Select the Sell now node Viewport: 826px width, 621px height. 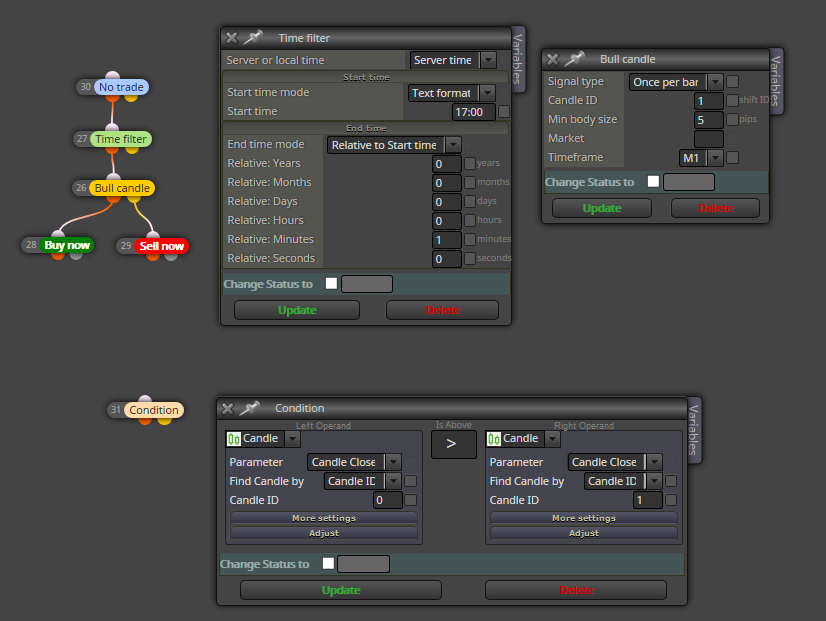click(161, 246)
